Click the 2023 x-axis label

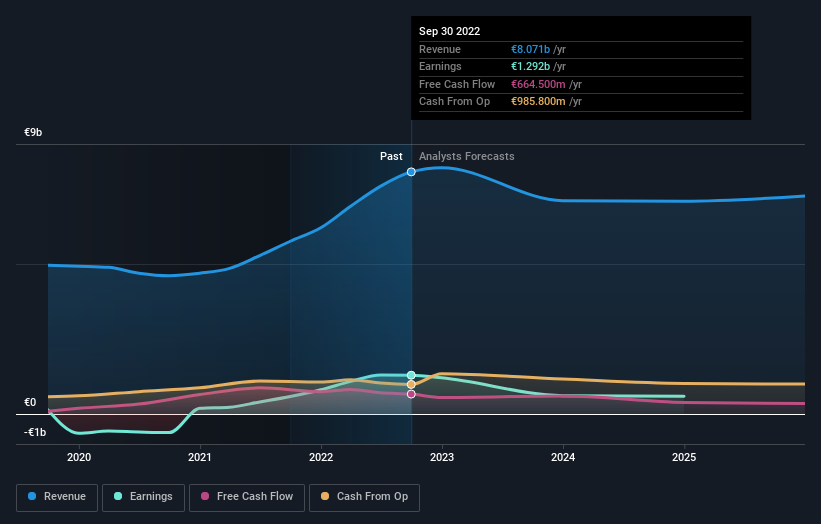442,457
